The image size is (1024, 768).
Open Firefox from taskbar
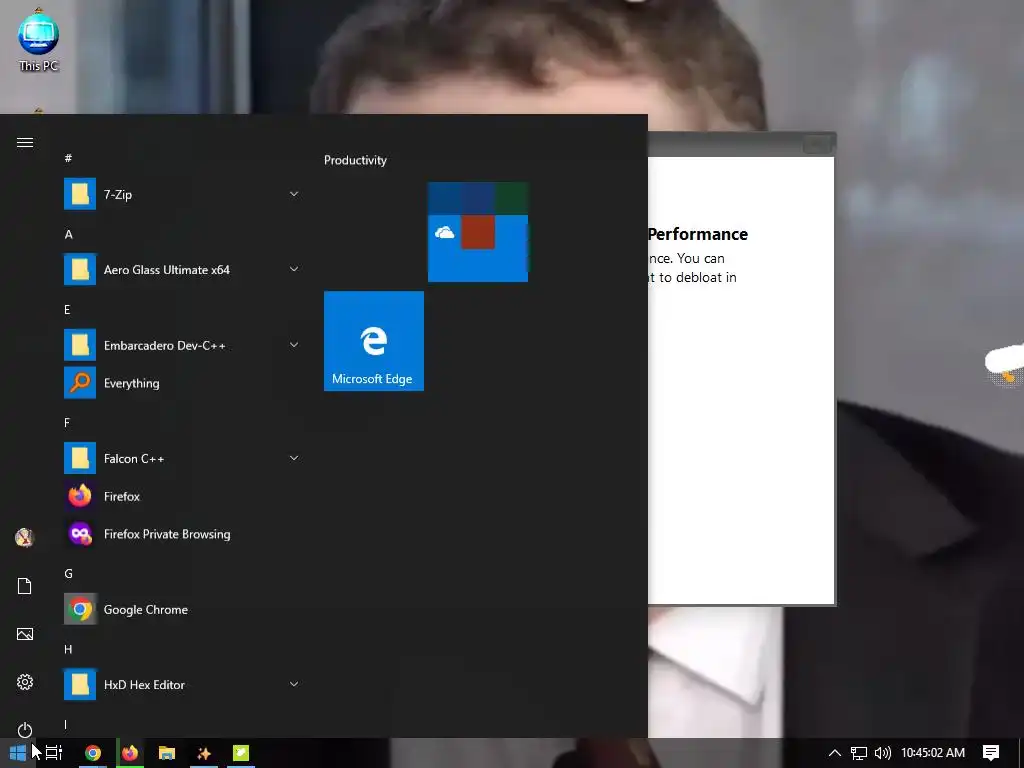pyautogui.click(x=130, y=753)
